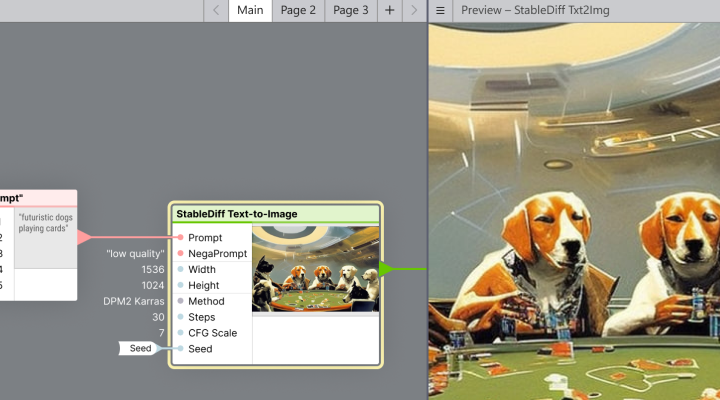Add a new page with the plus button
Viewport: 720px width, 400px height.
[x=390, y=10]
